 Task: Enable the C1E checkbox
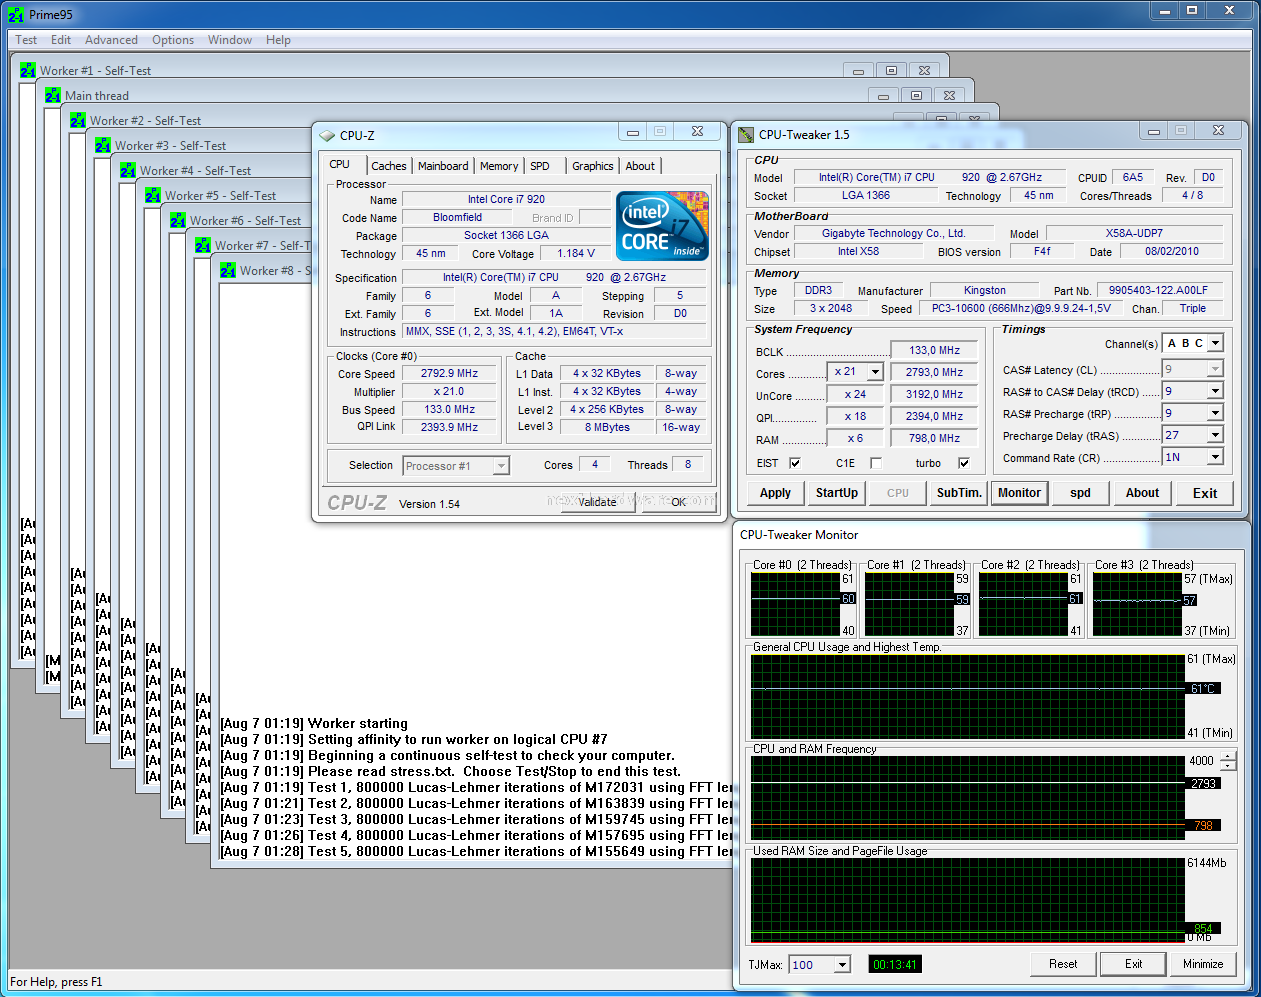click(876, 463)
